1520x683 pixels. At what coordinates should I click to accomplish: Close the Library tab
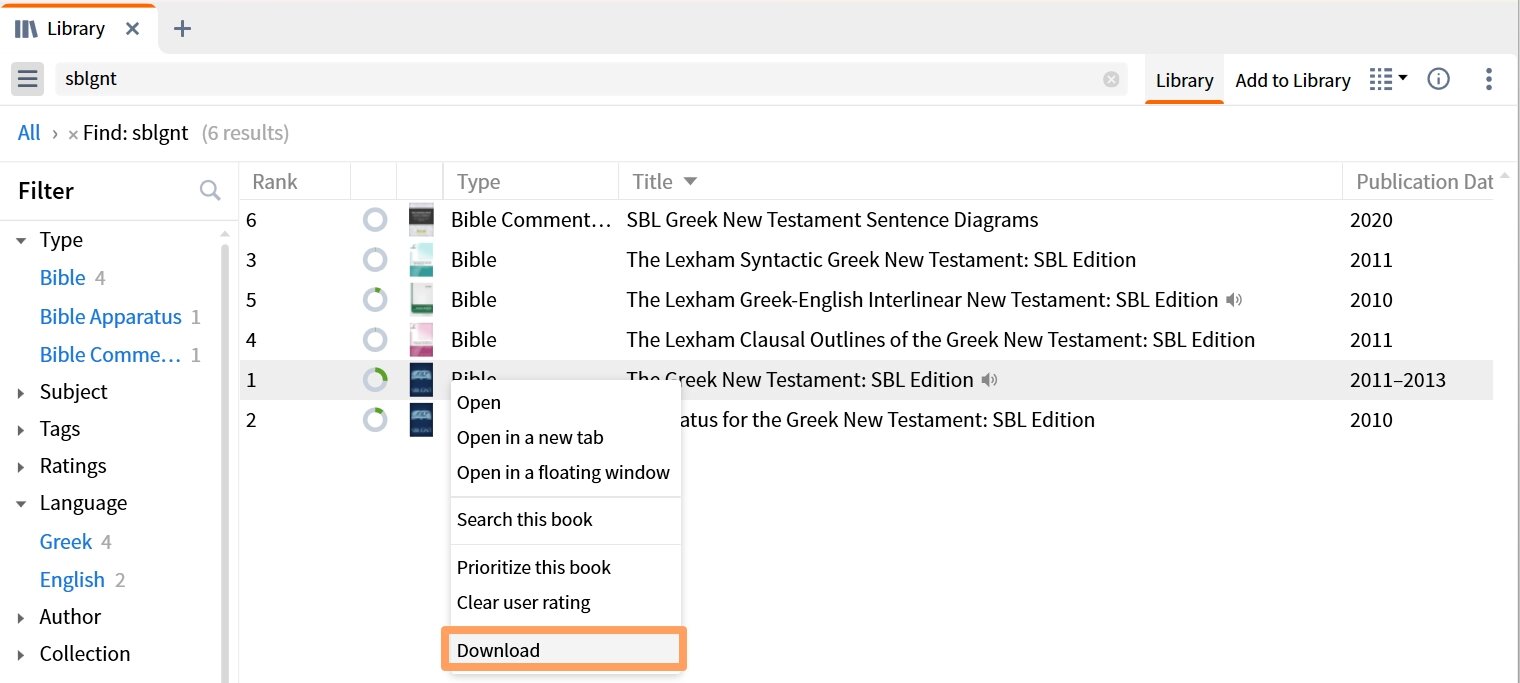pyautogui.click(x=132, y=29)
